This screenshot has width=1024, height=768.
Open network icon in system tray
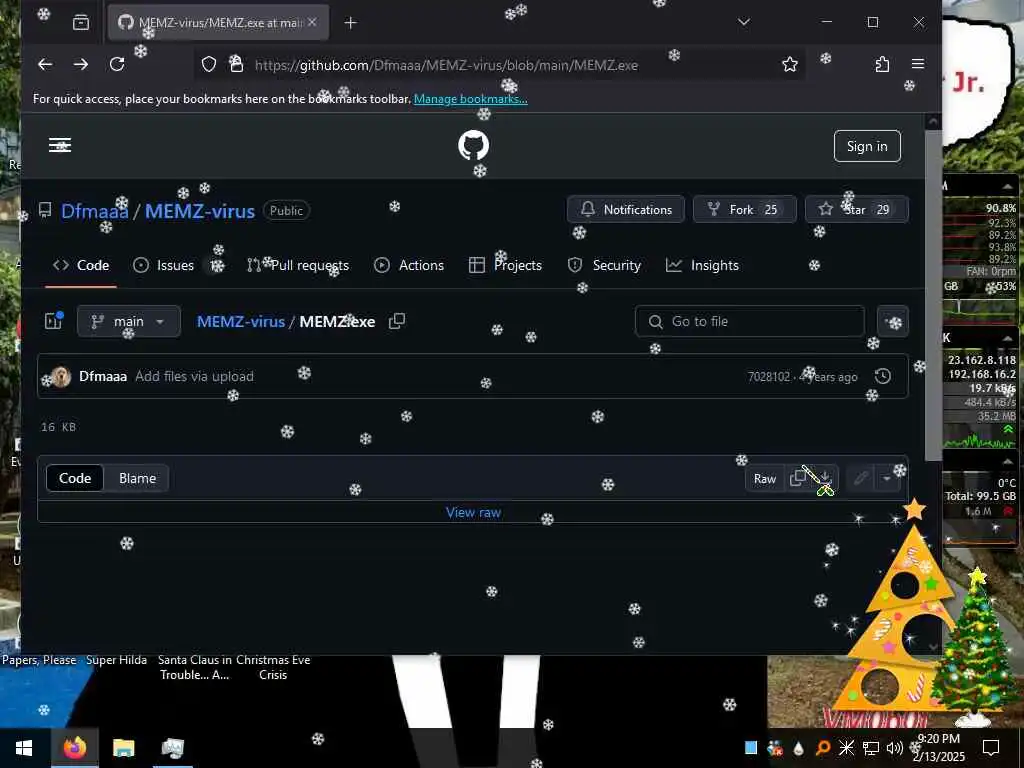[871, 748]
